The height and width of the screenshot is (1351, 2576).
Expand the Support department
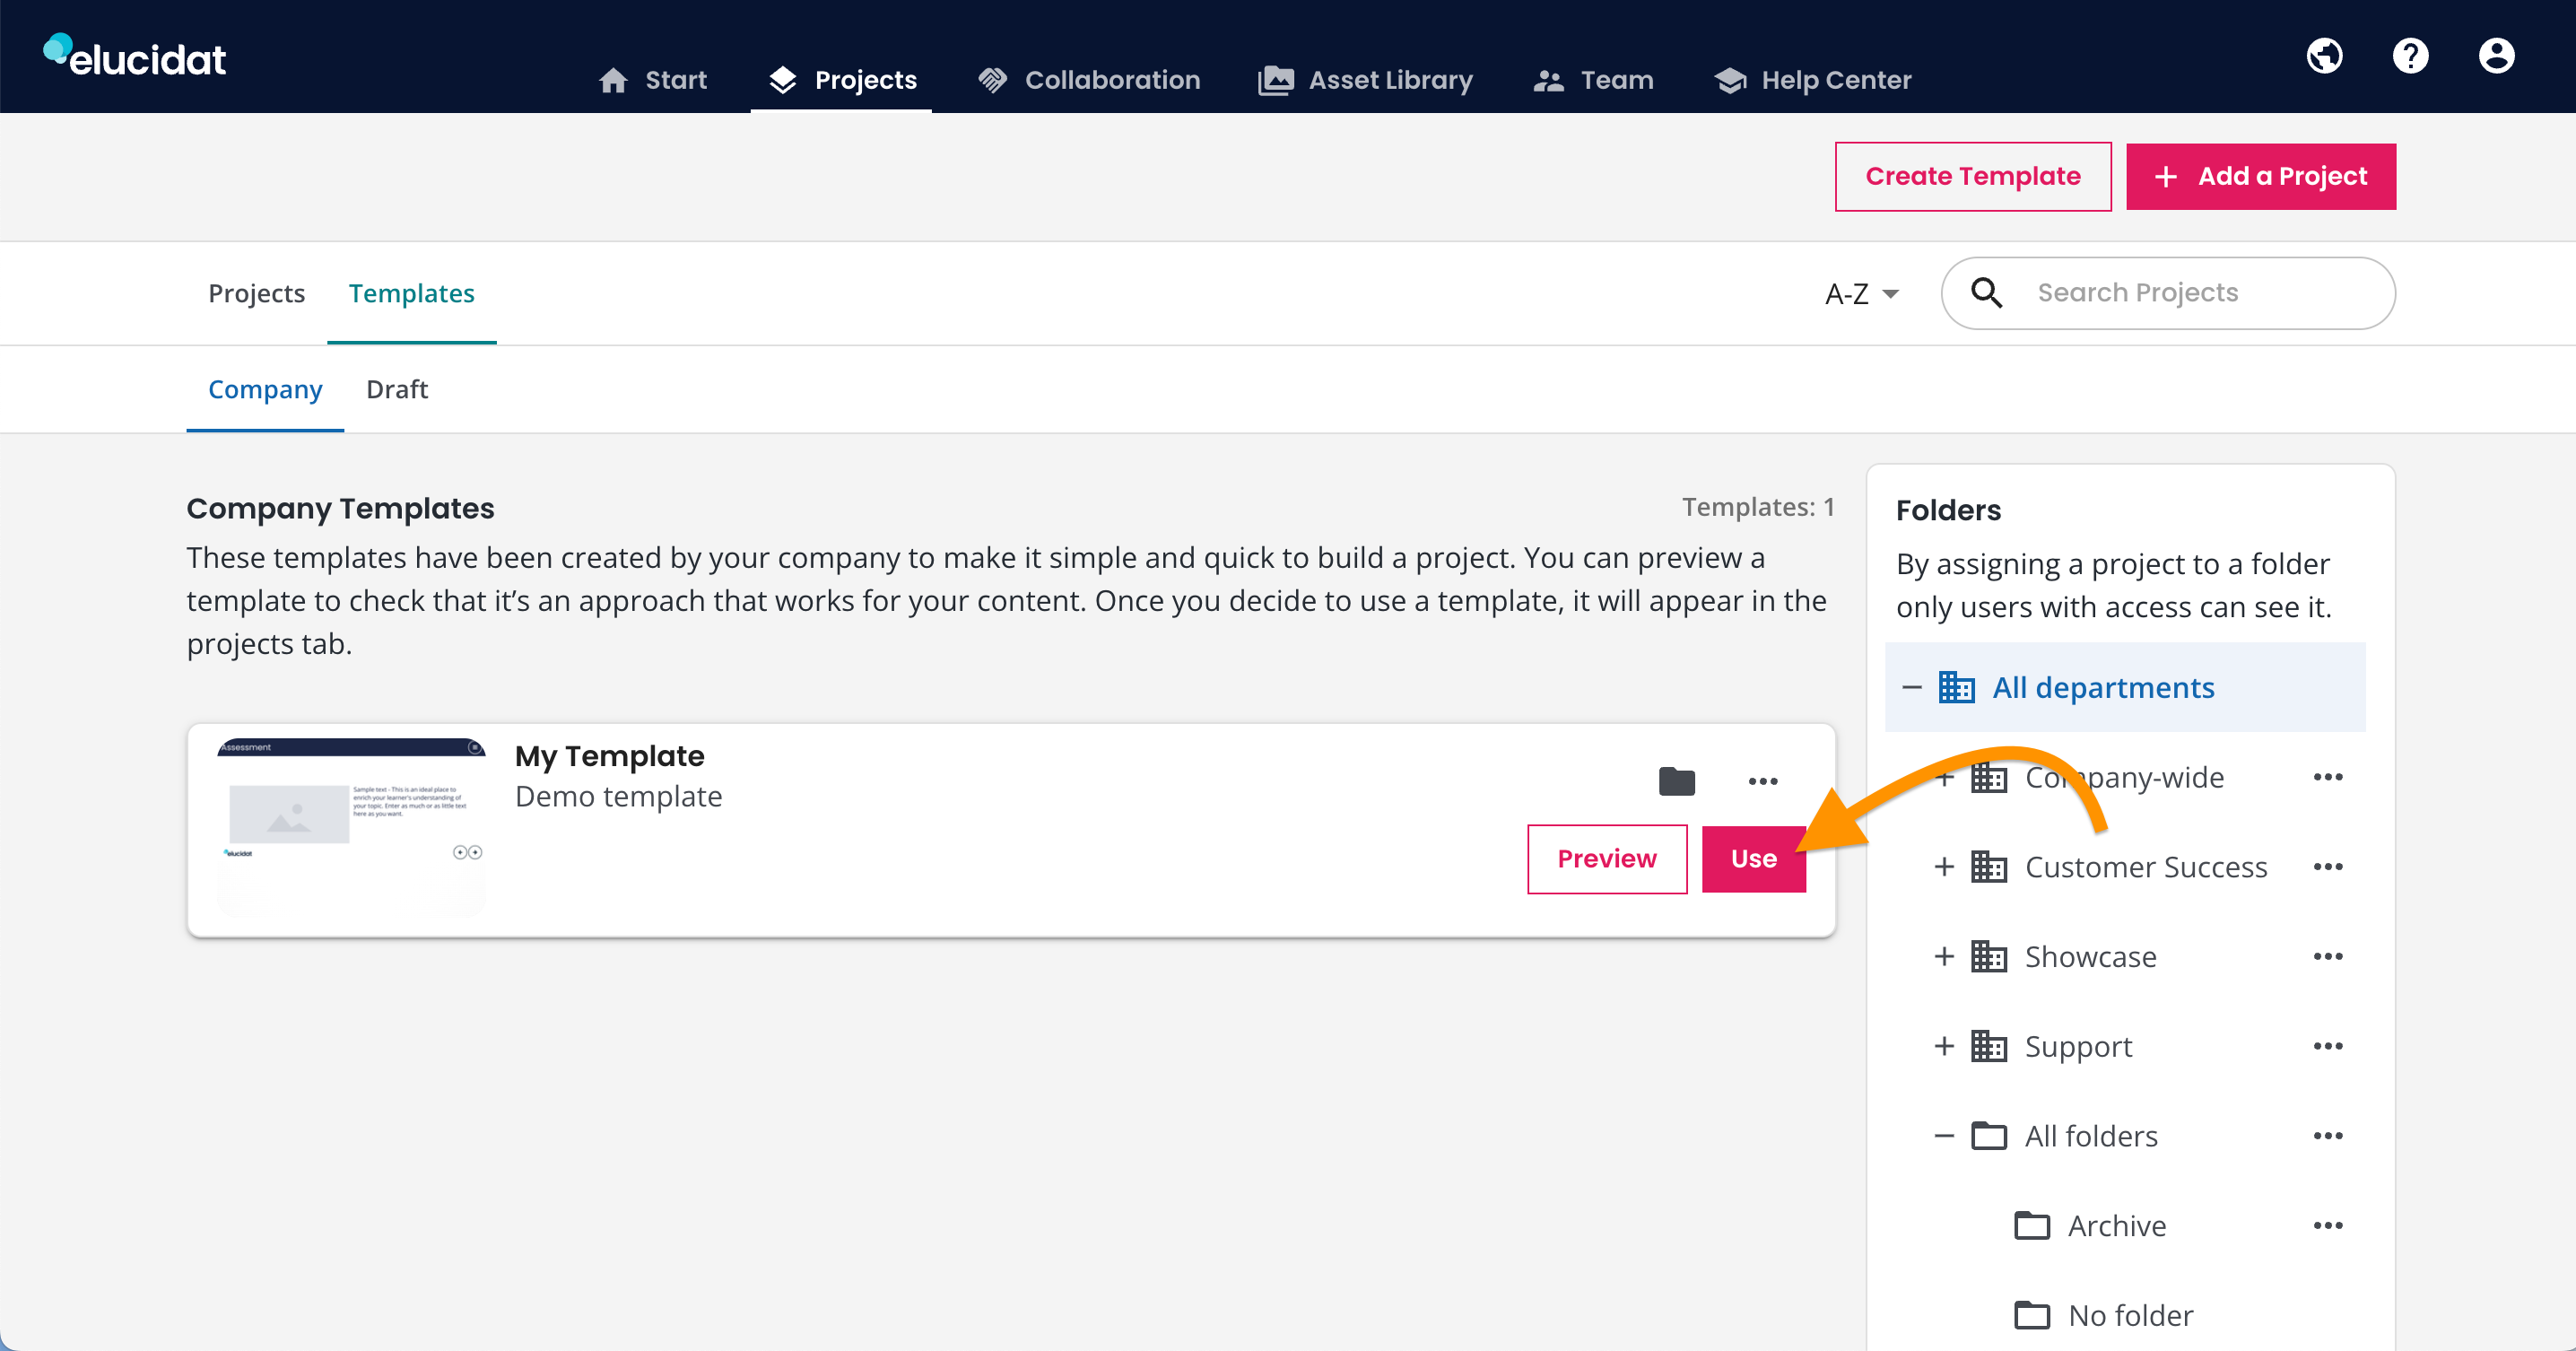point(1944,1046)
